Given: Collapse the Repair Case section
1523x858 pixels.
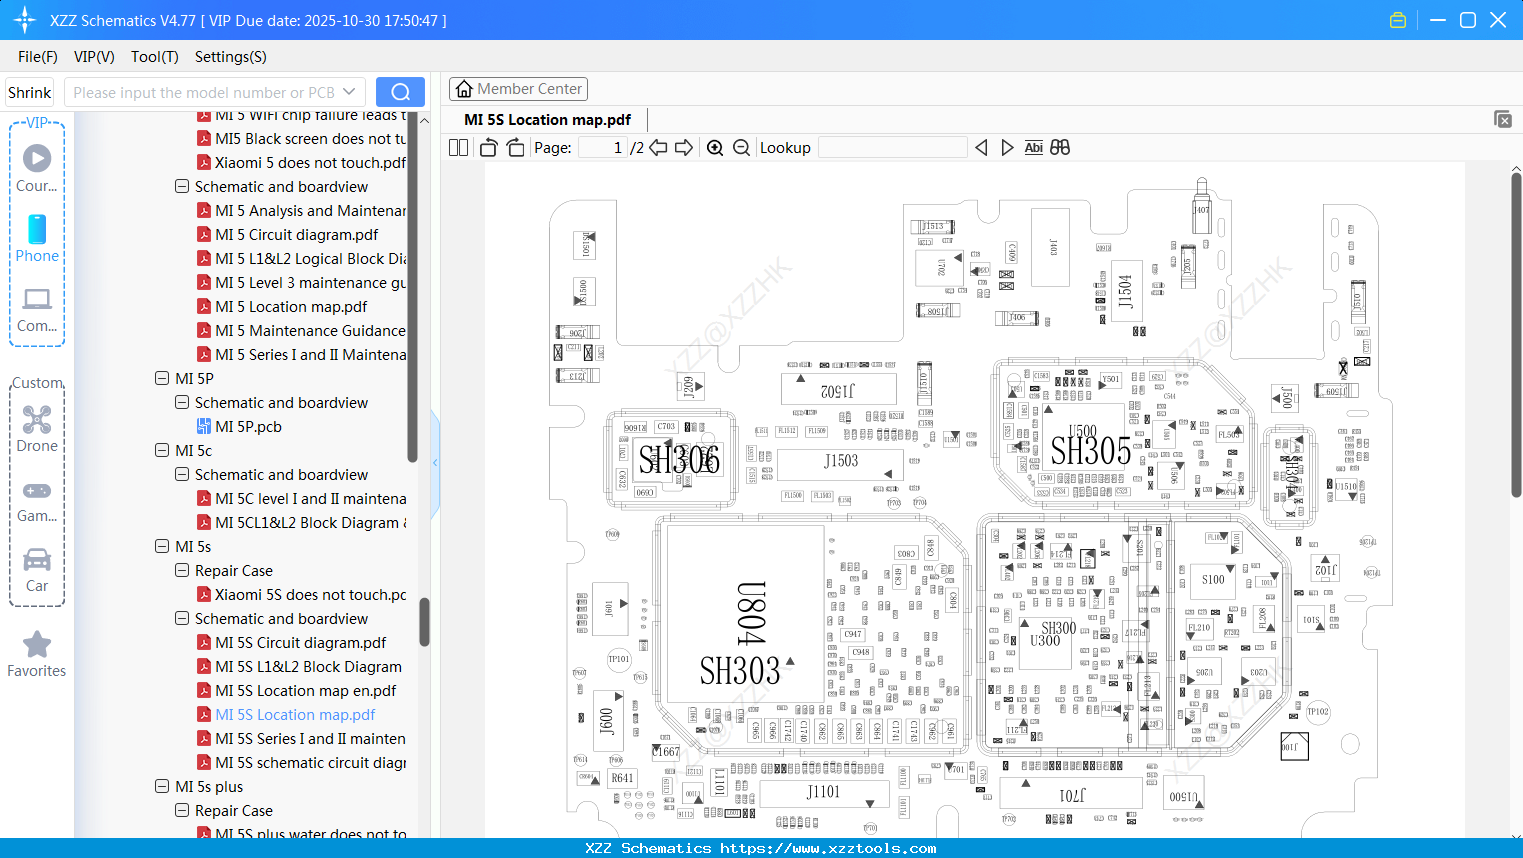Looking at the screenshot, I should pyautogui.click(x=181, y=570).
